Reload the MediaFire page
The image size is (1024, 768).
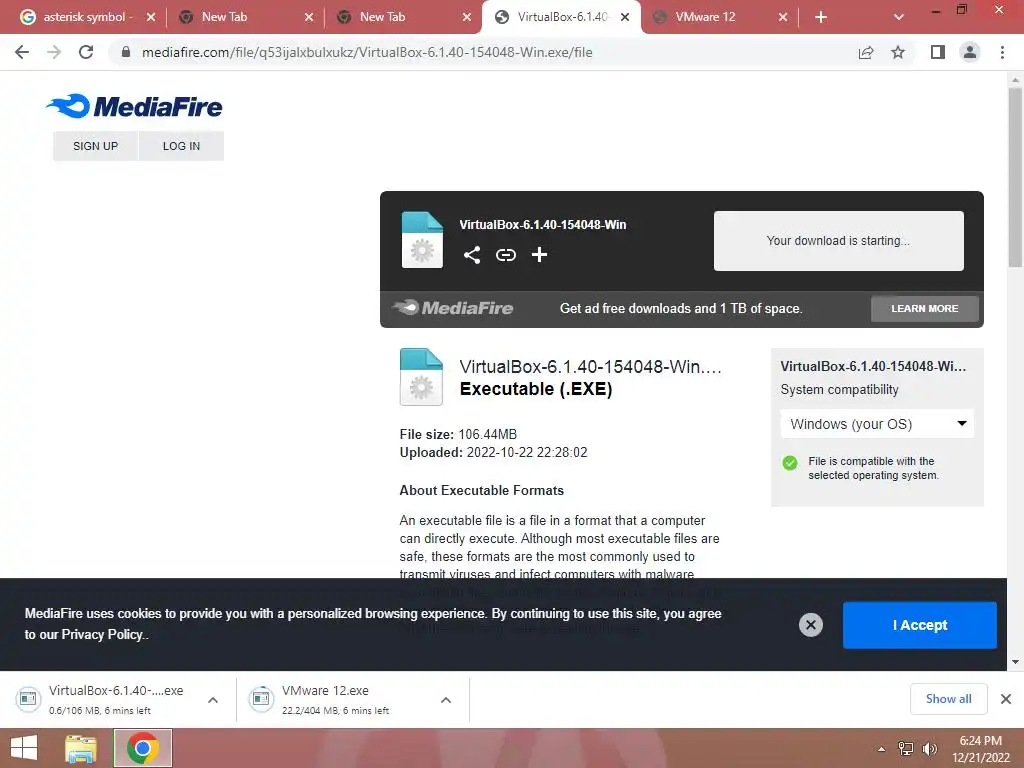point(86,52)
